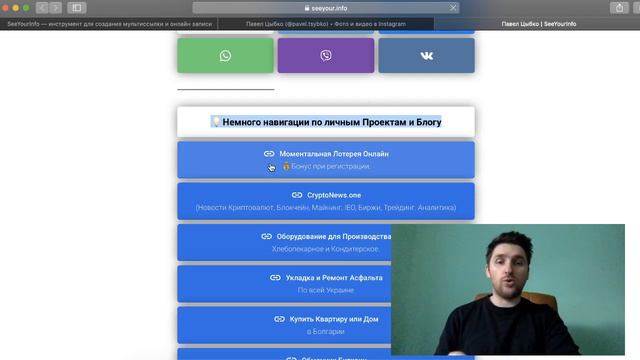Click the seeyour.info address bar
The image size is (640, 360).
[x=326, y=8]
